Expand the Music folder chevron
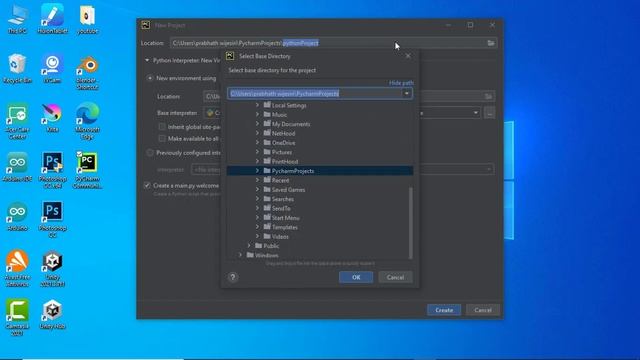 tap(257, 114)
